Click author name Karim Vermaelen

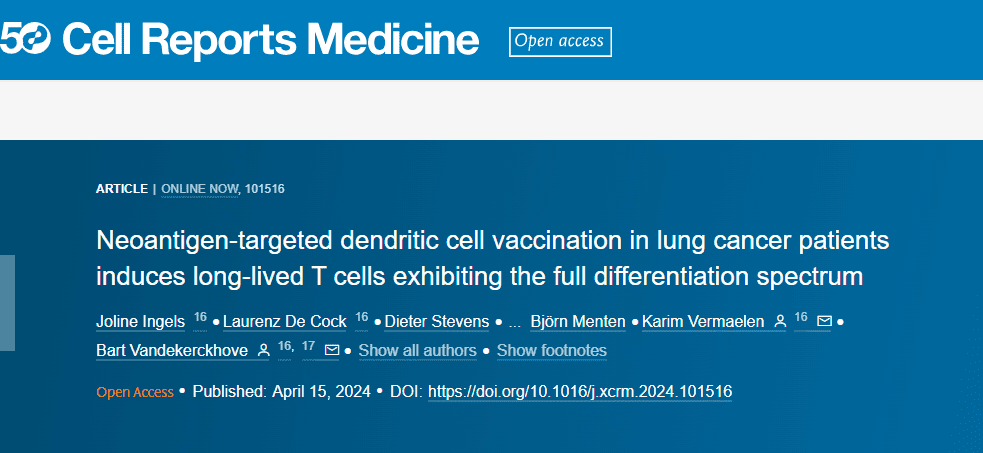(x=703, y=321)
